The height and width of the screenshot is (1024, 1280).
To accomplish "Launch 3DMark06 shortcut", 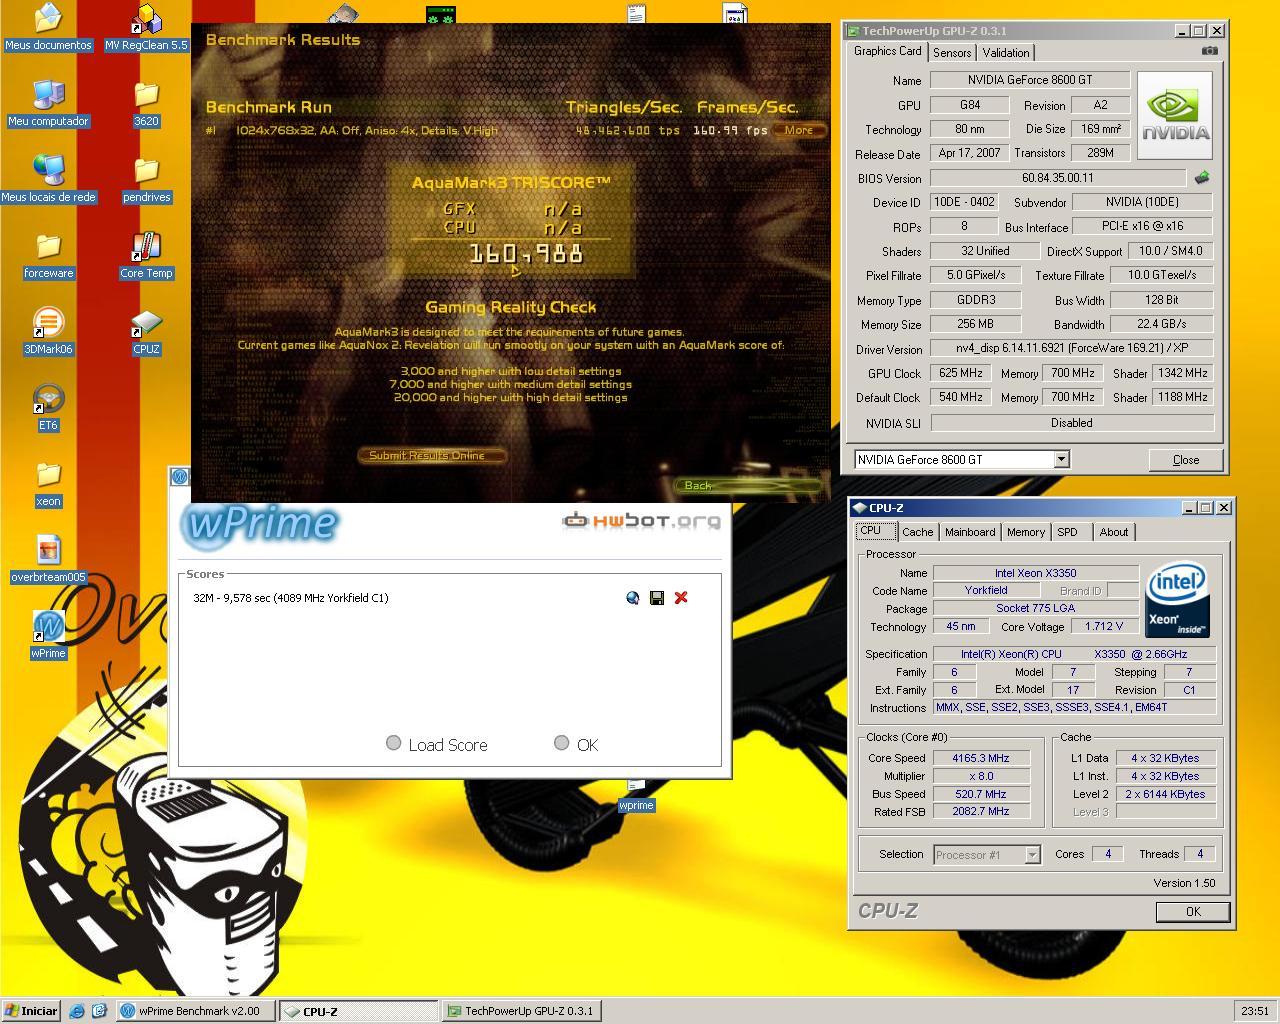I will point(48,331).
